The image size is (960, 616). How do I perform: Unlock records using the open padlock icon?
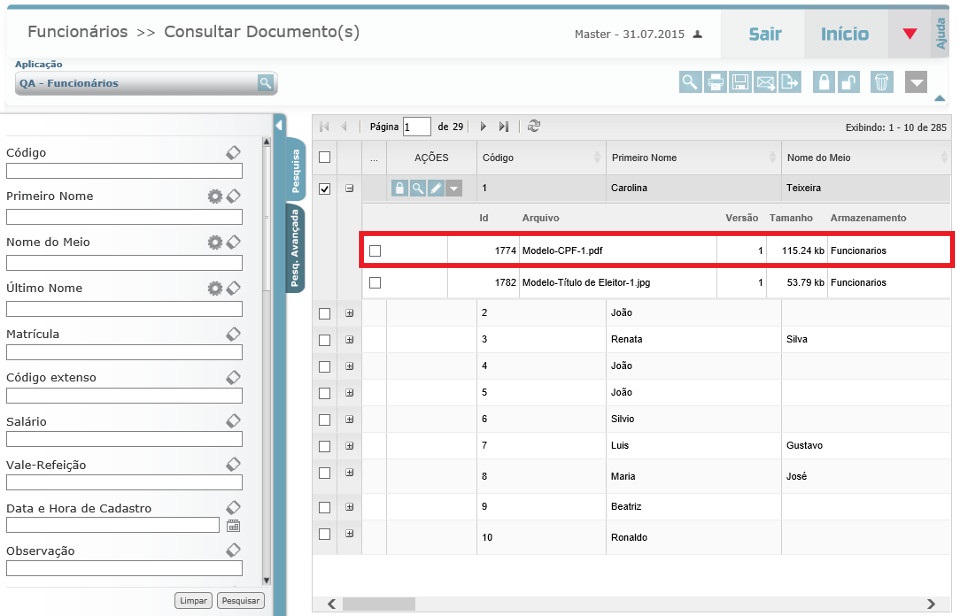849,82
